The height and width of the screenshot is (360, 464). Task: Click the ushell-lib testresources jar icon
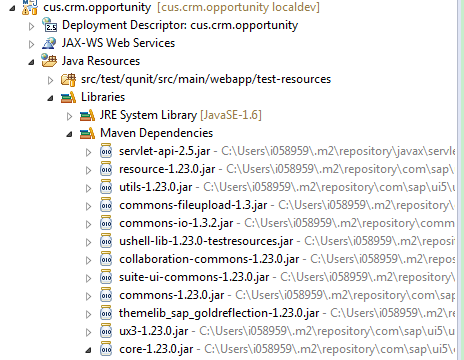106,241
